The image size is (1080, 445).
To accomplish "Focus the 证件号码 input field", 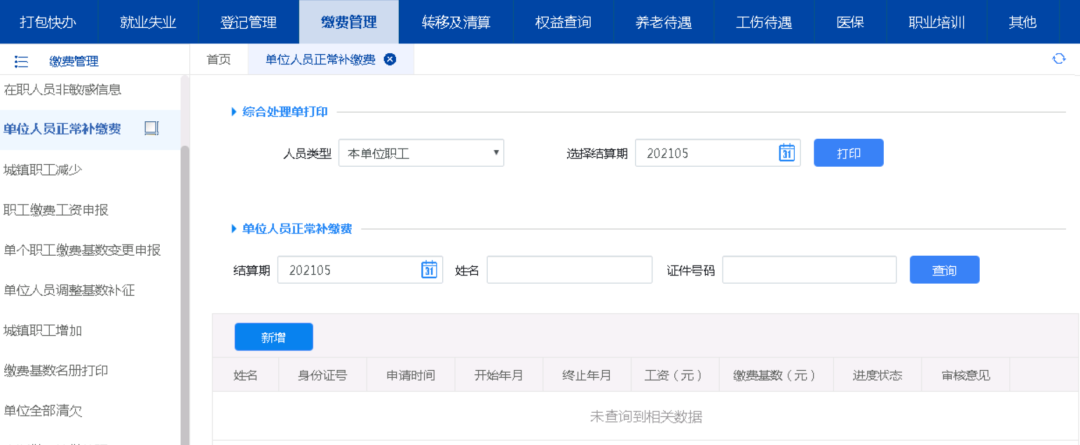I will coord(809,270).
